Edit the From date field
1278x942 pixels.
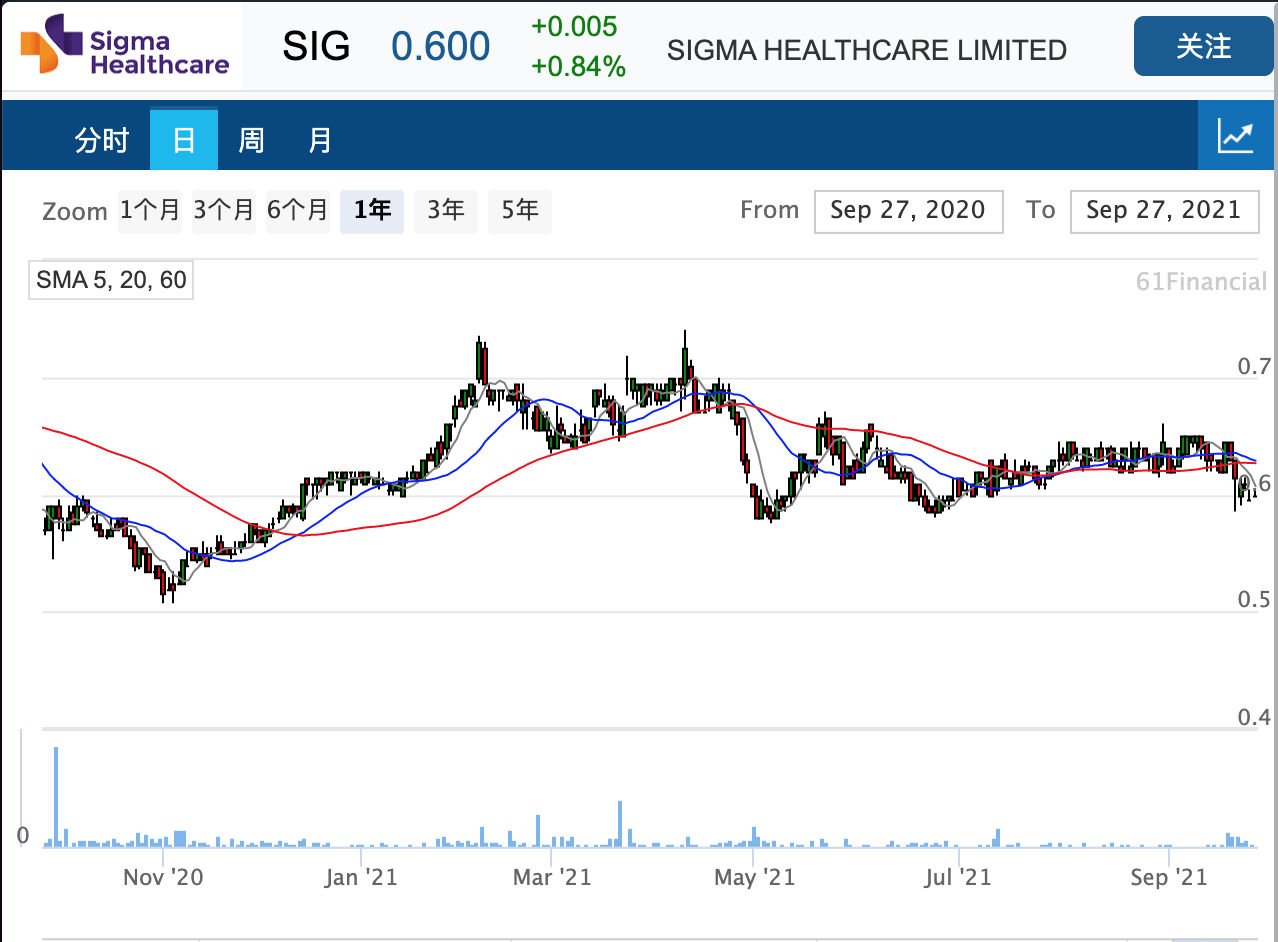(909, 211)
